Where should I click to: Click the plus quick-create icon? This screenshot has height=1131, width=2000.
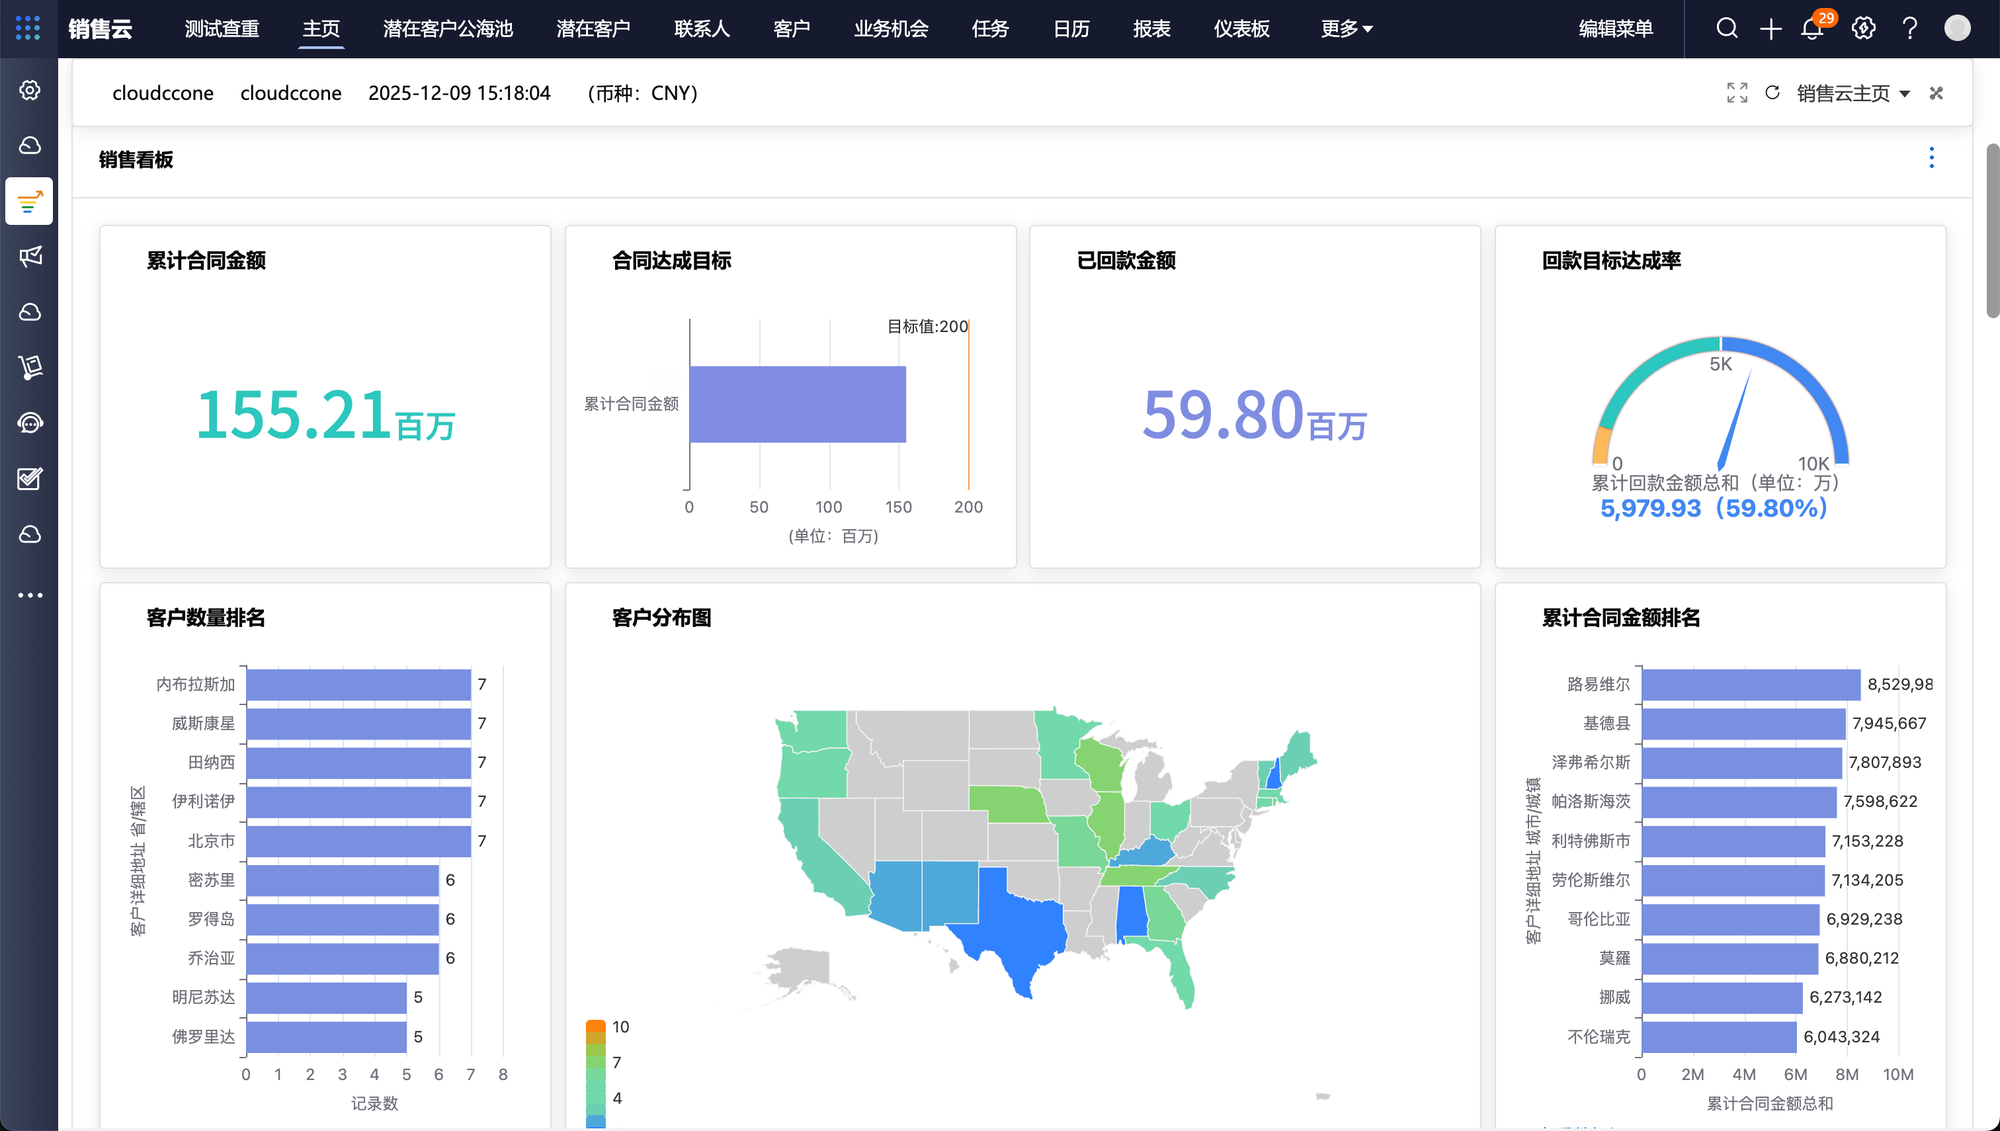click(x=1770, y=29)
